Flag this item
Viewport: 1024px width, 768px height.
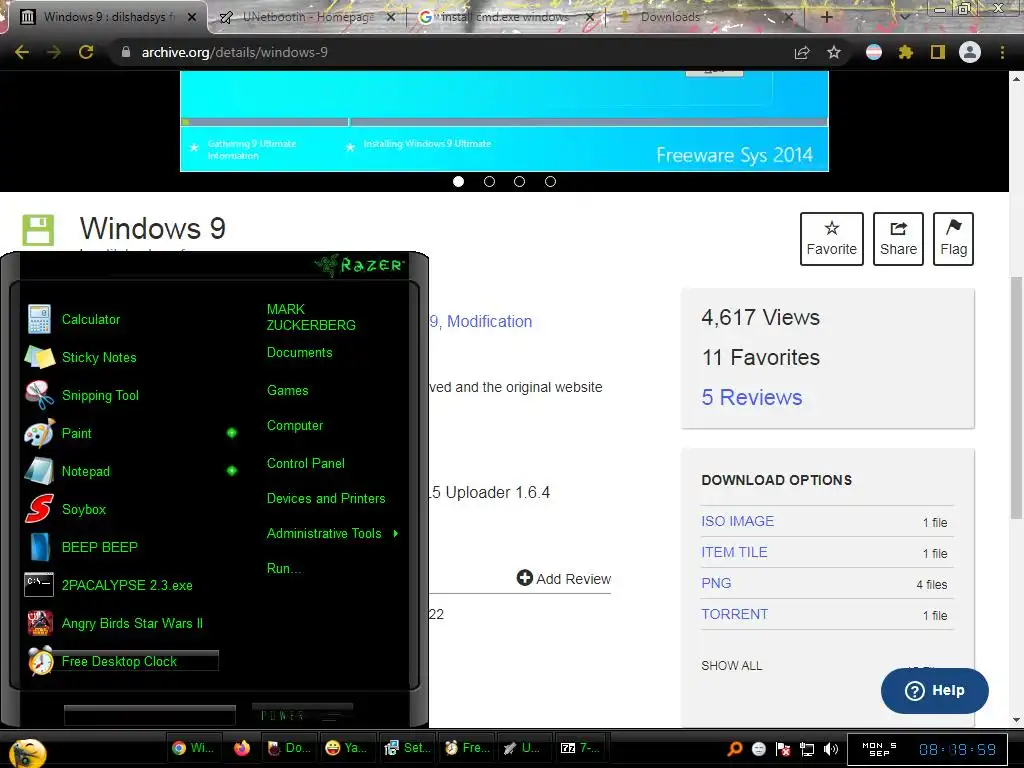(x=953, y=238)
